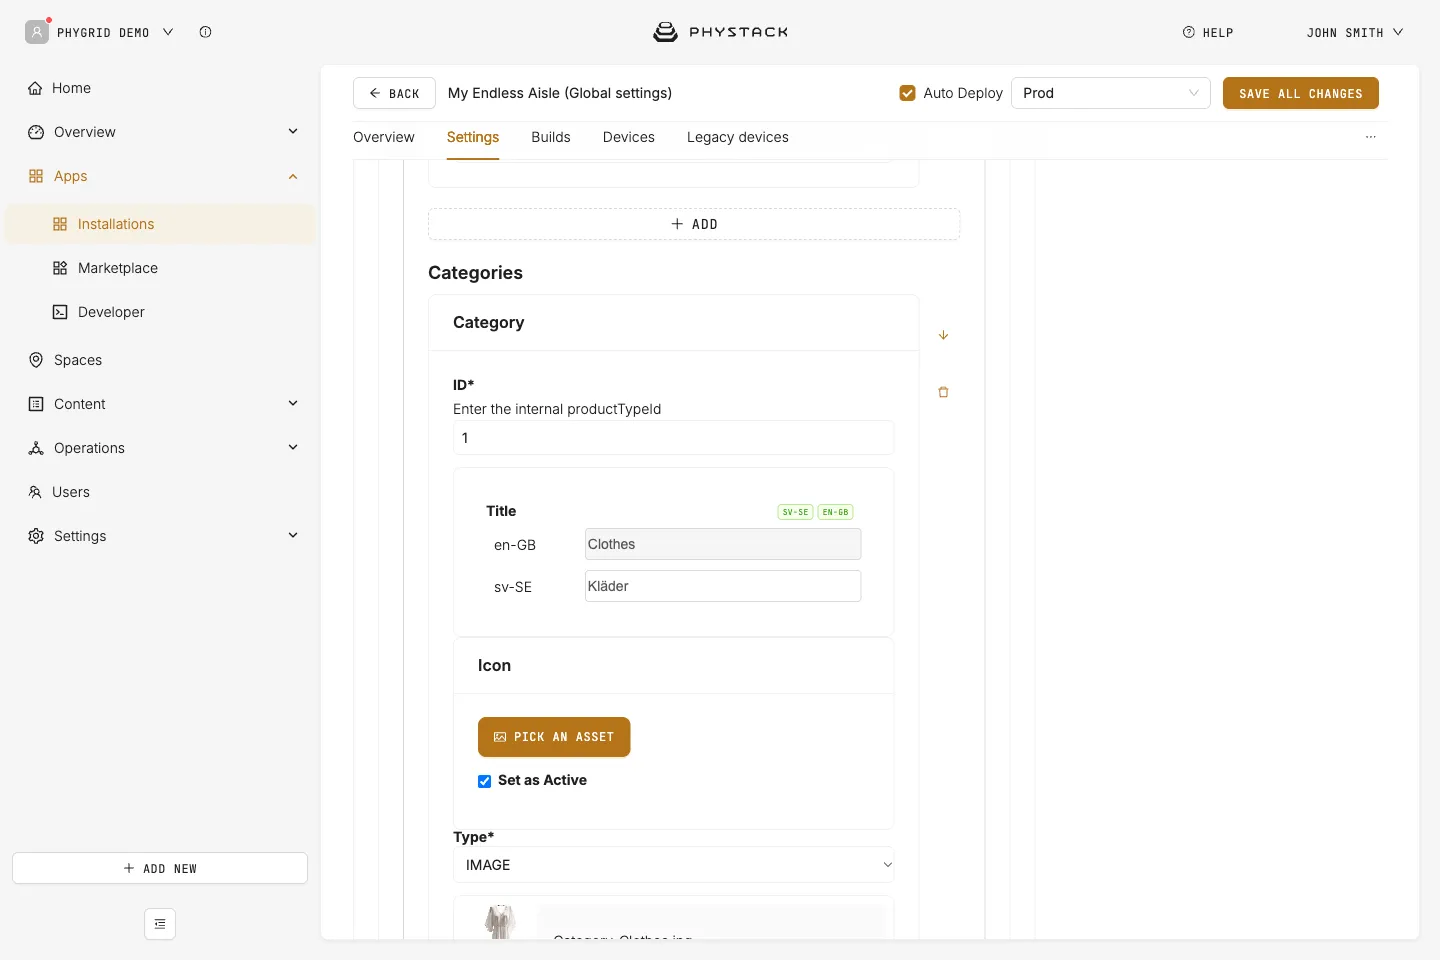Switch to the Overview tab
This screenshot has height=960, width=1440.
(x=384, y=137)
